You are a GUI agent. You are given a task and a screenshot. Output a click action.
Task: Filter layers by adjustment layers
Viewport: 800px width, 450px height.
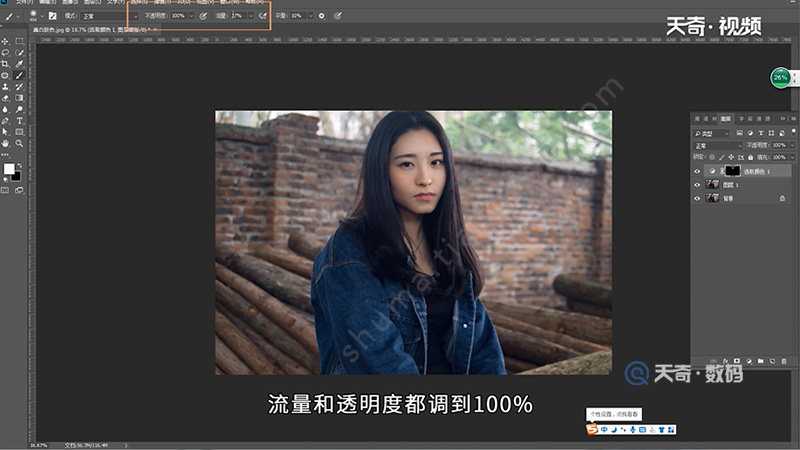[750, 133]
